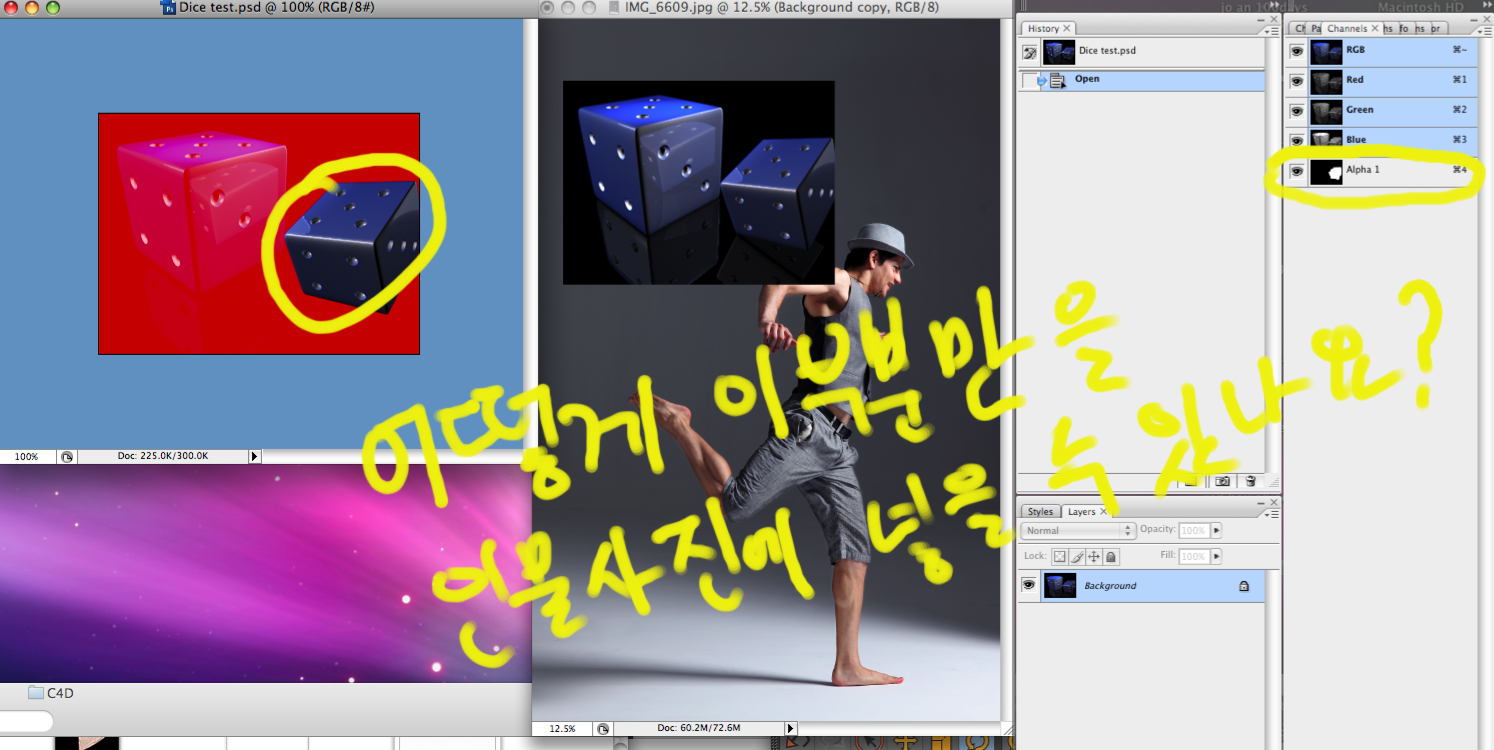Viewport: 1494px width, 750px height.
Task: Enable Lock transparent pixels
Action: tap(1060, 557)
